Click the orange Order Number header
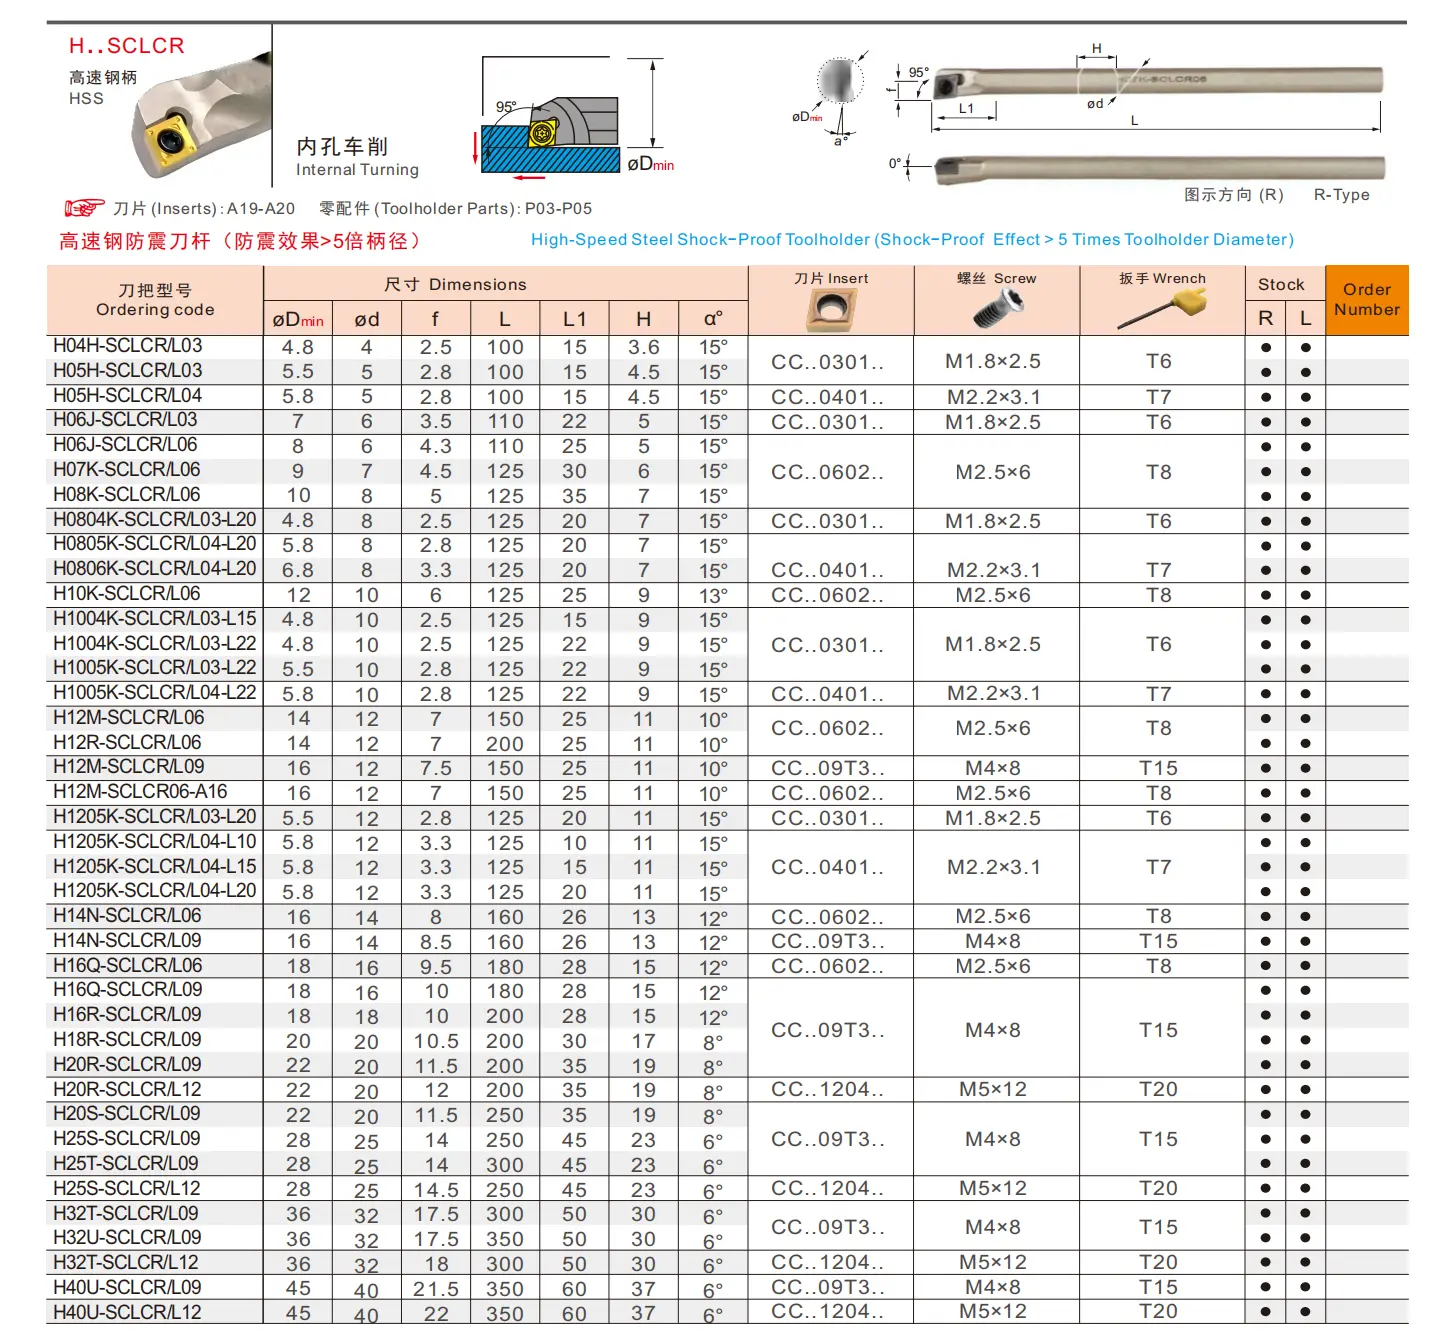Screen dimensions: 1432x1340 (x=1366, y=300)
